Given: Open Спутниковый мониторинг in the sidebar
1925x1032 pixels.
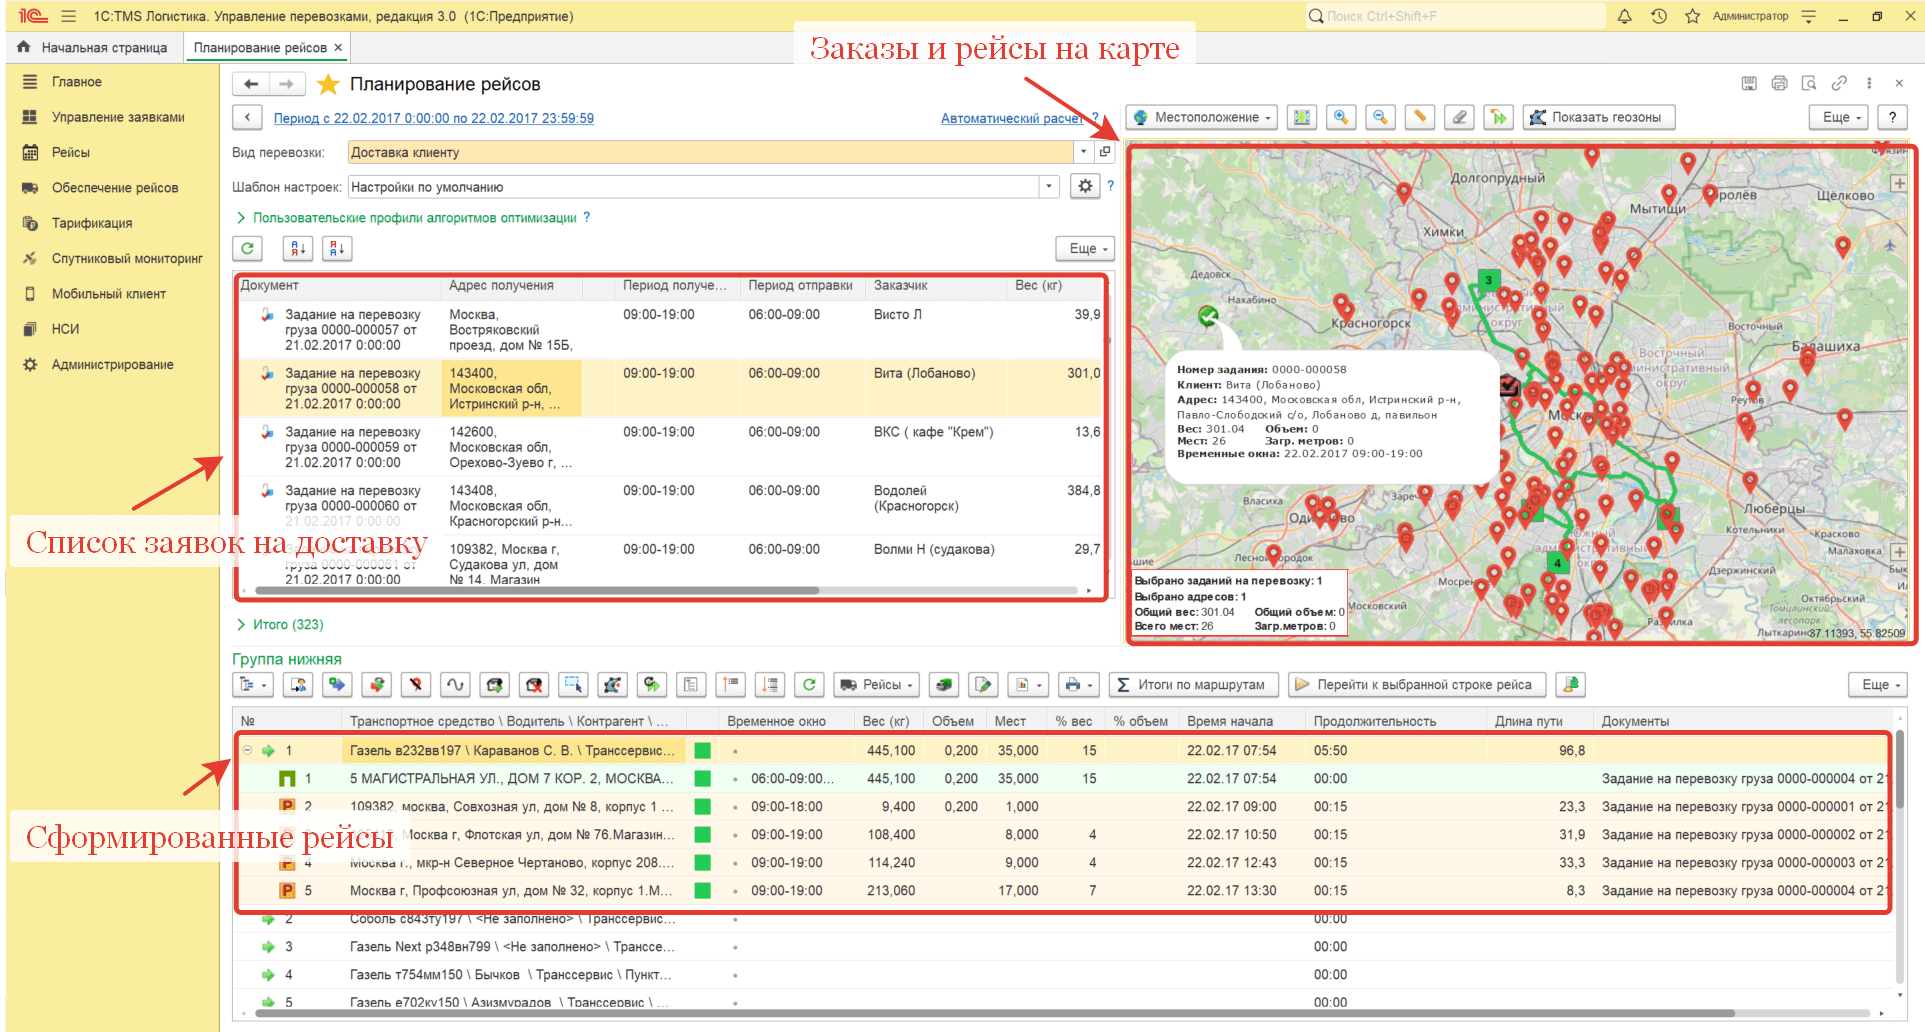Looking at the screenshot, I should [127, 259].
